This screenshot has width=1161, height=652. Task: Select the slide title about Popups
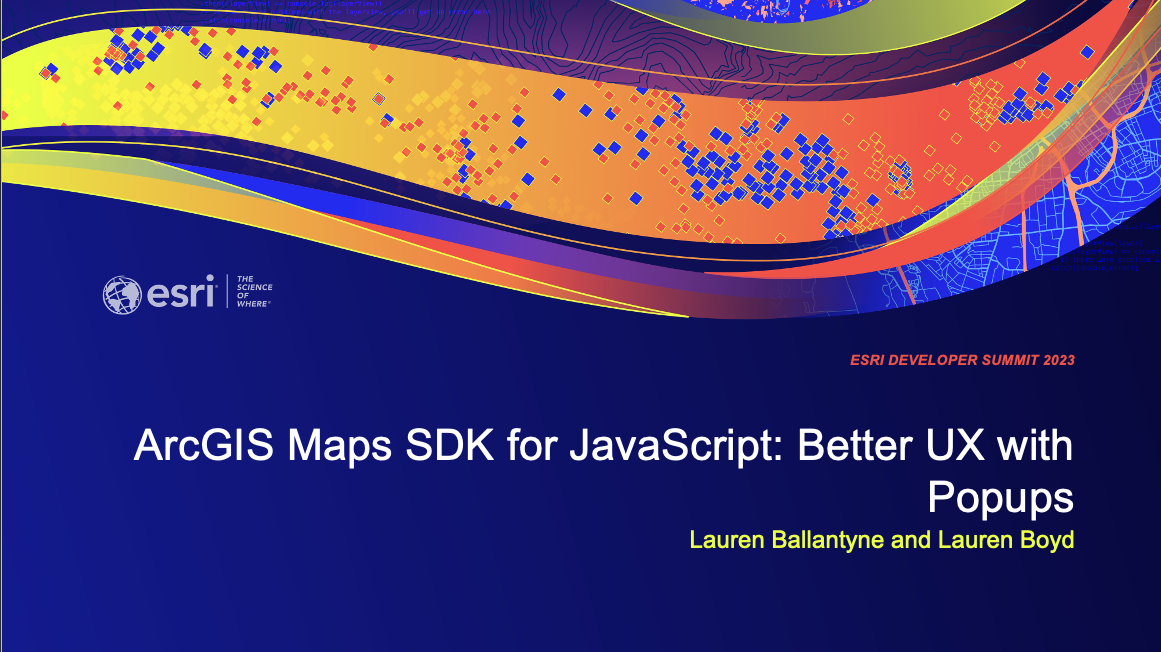[600, 448]
